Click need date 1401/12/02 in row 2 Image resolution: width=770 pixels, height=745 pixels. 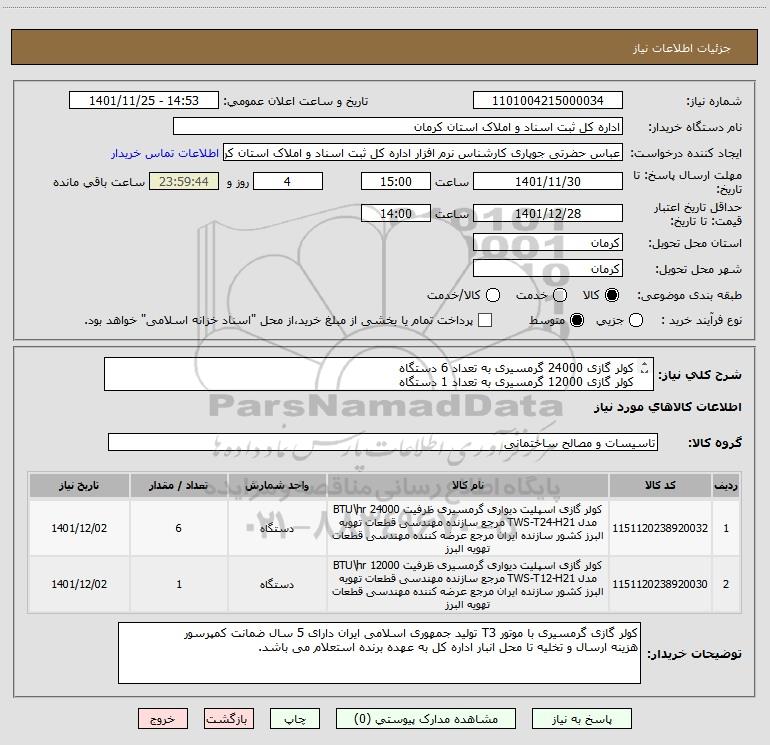tap(79, 584)
